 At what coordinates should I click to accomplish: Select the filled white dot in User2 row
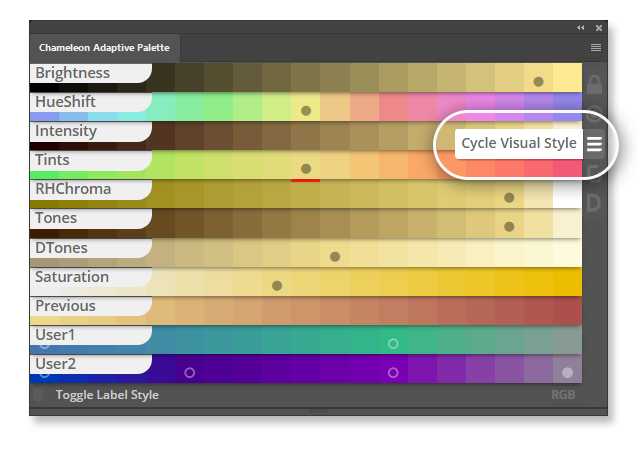(x=567, y=369)
